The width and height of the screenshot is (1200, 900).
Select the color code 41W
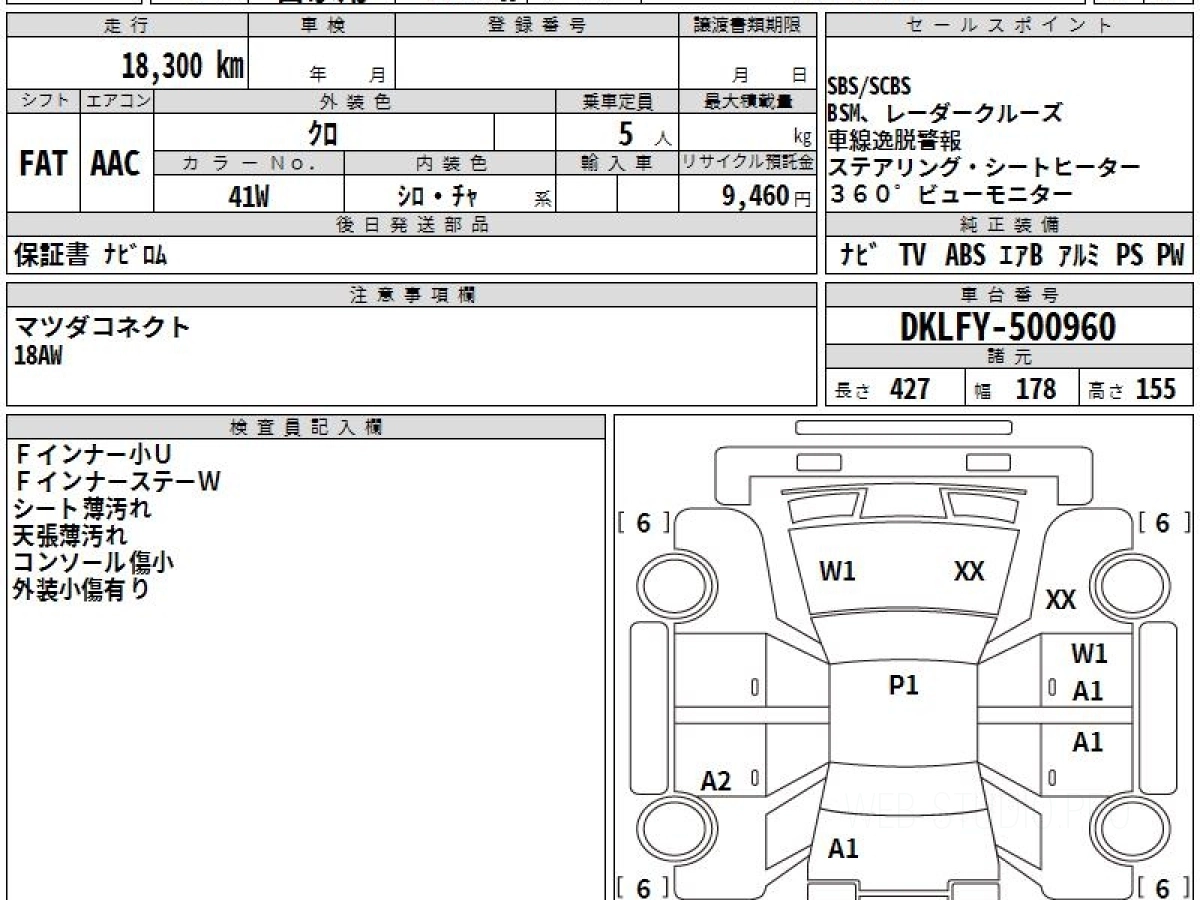[249, 196]
